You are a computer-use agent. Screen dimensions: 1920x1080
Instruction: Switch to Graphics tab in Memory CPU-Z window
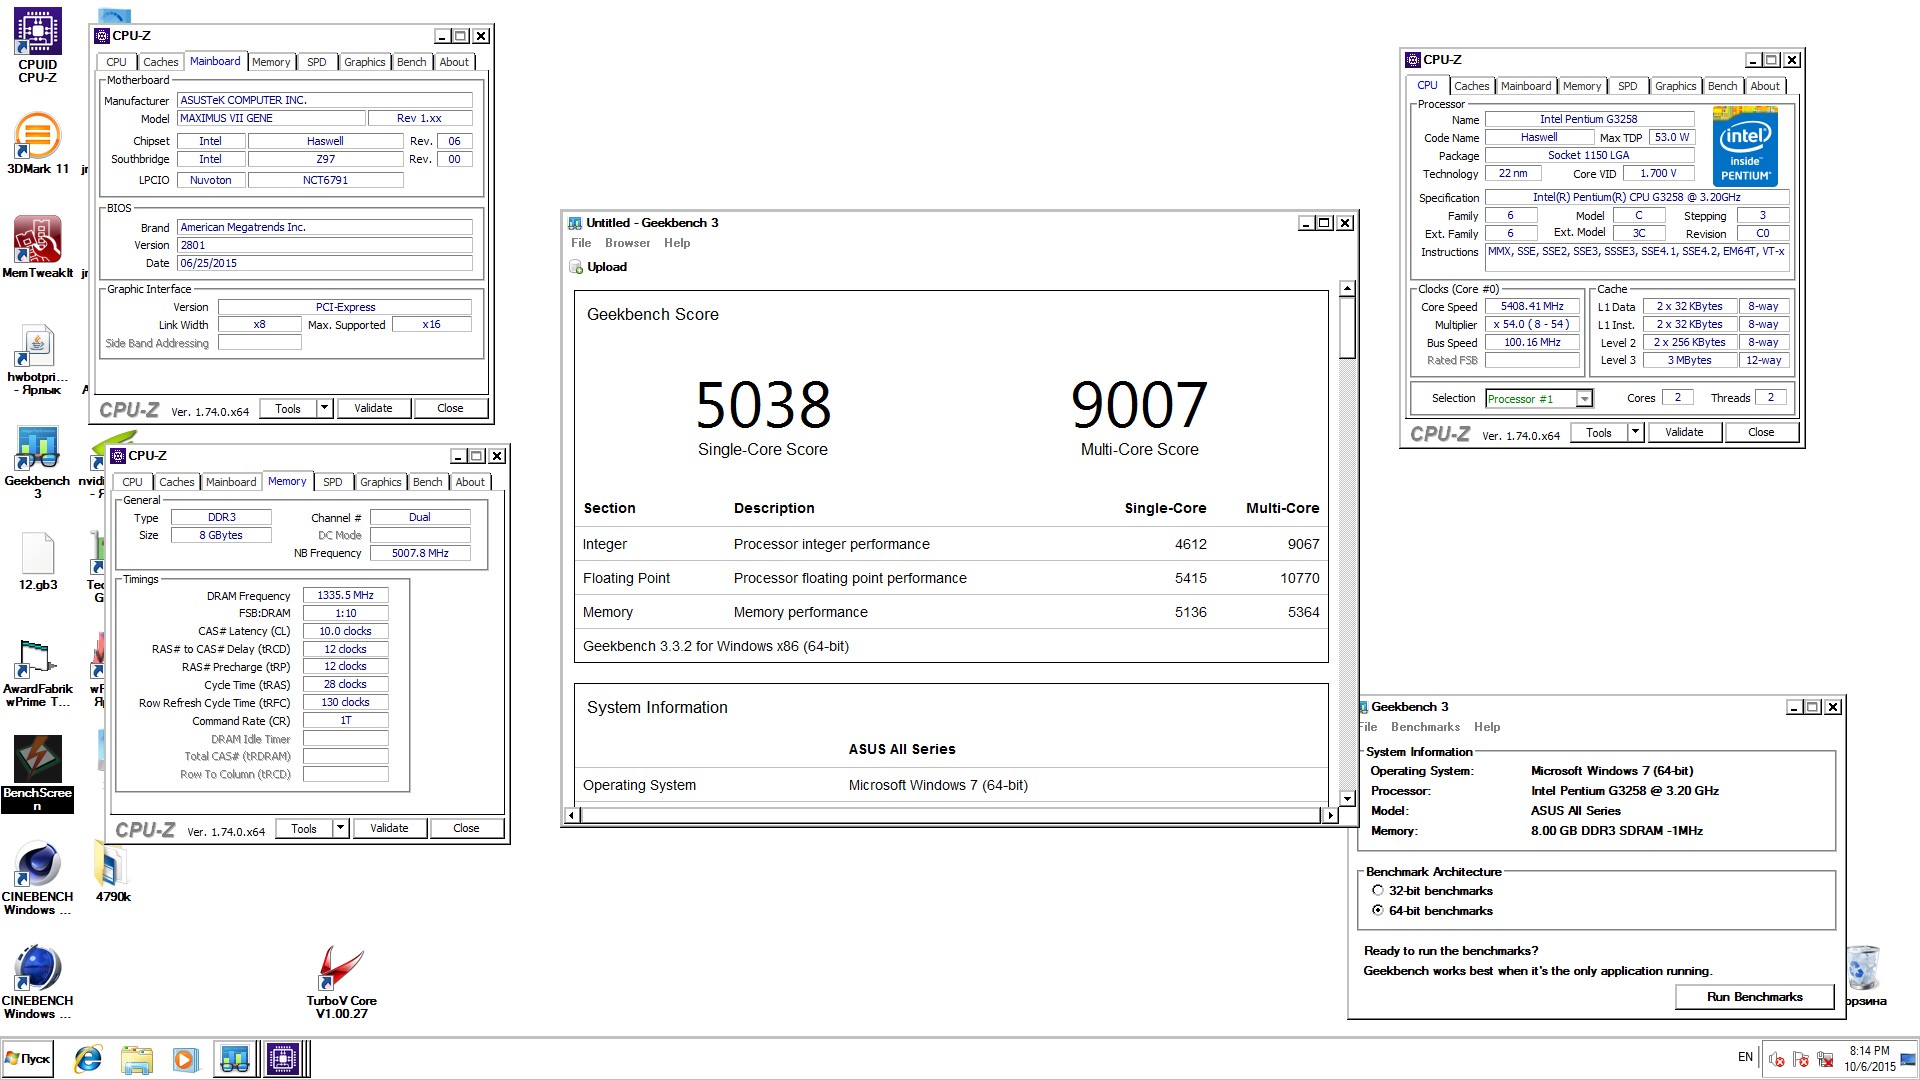point(380,482)
